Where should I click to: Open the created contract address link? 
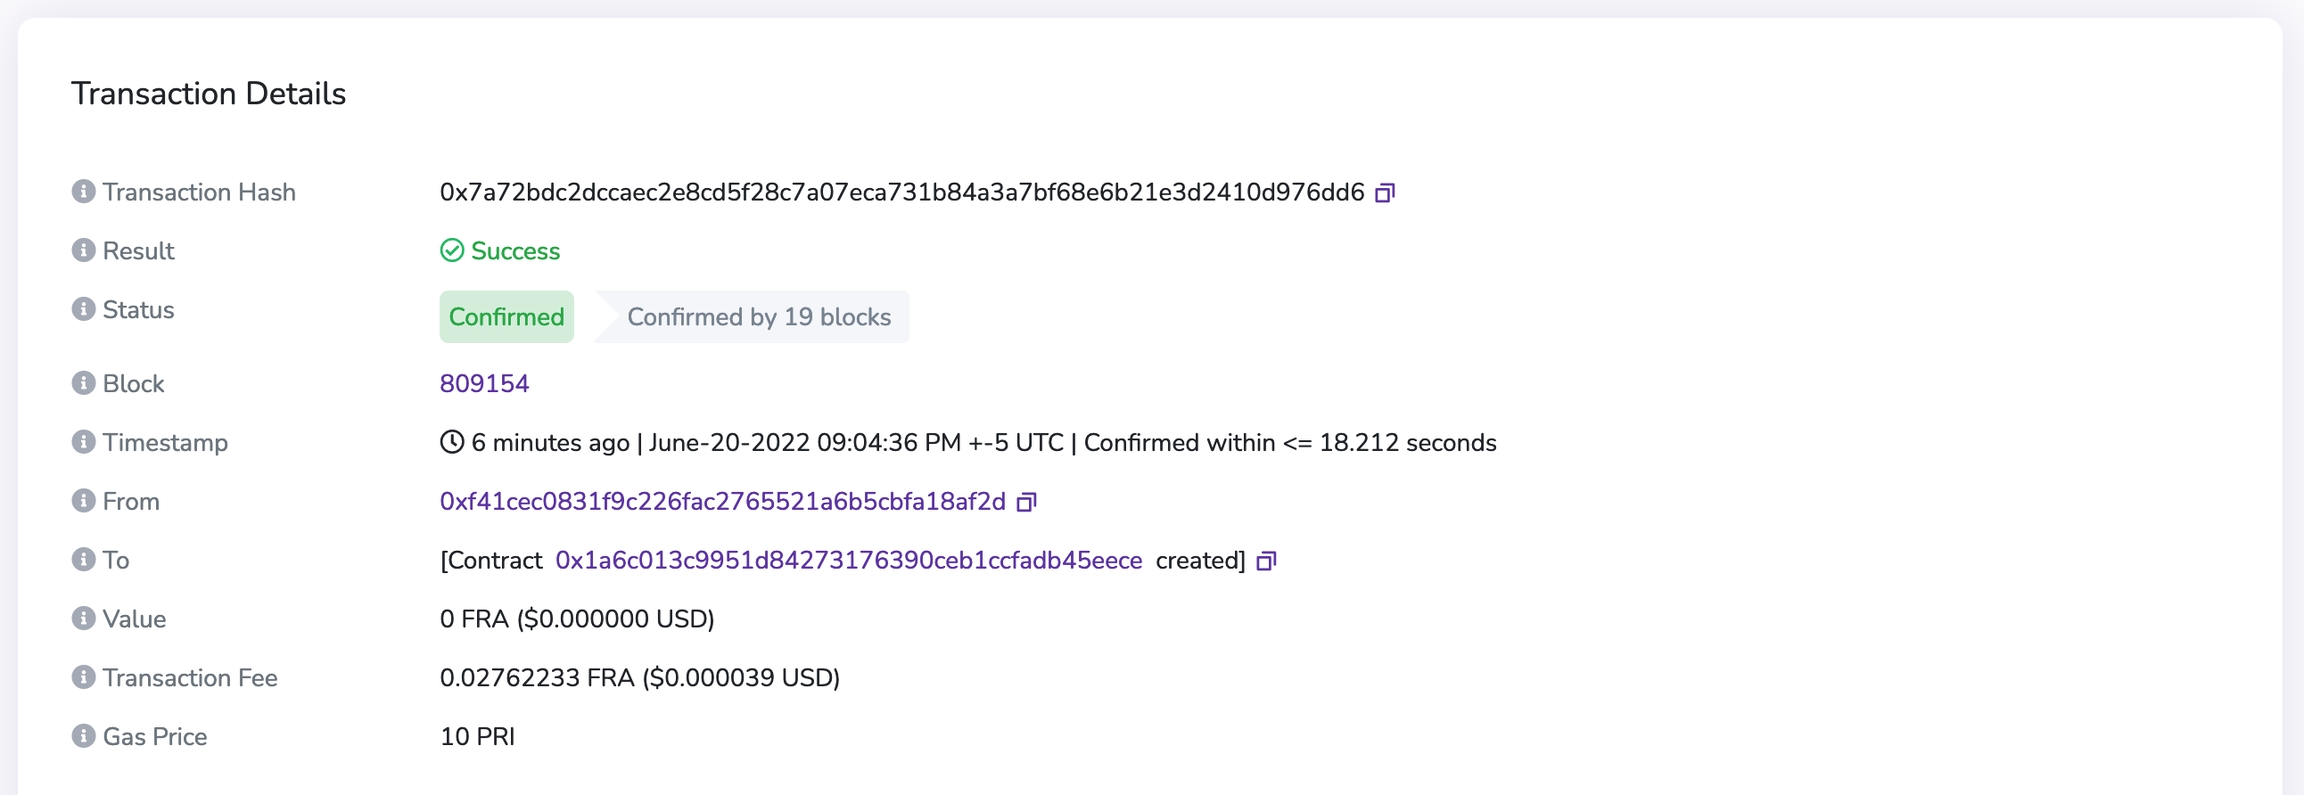848,561
